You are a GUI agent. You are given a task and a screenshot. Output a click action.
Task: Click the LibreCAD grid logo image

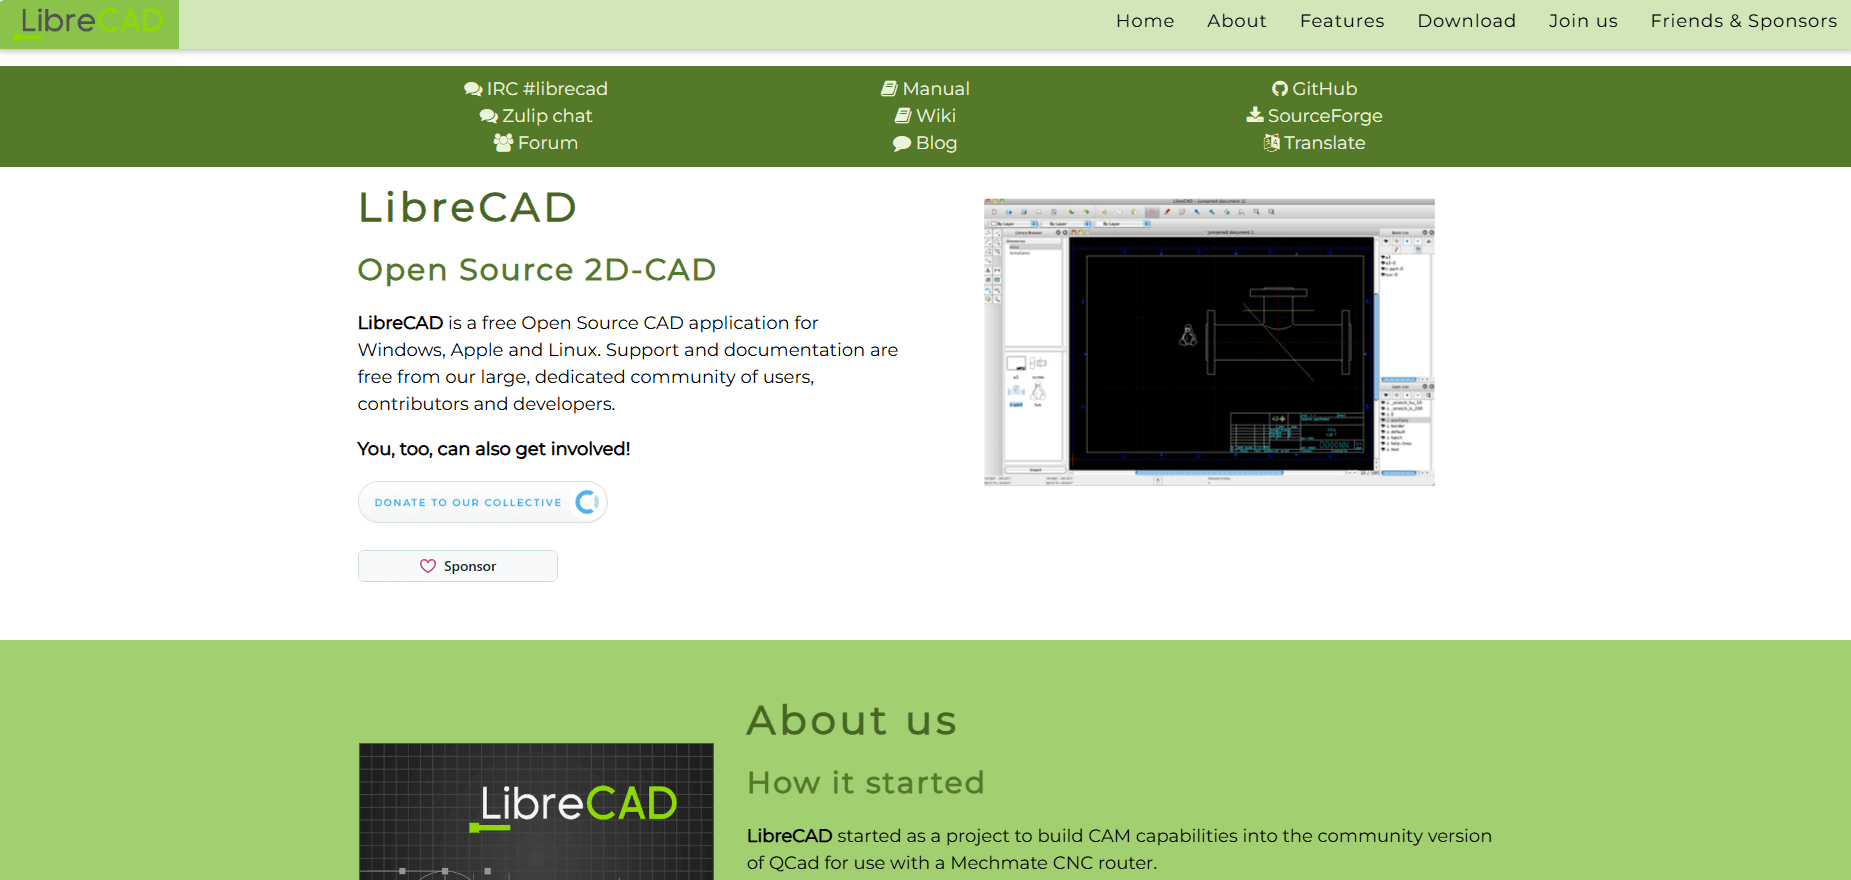point(536,811)
